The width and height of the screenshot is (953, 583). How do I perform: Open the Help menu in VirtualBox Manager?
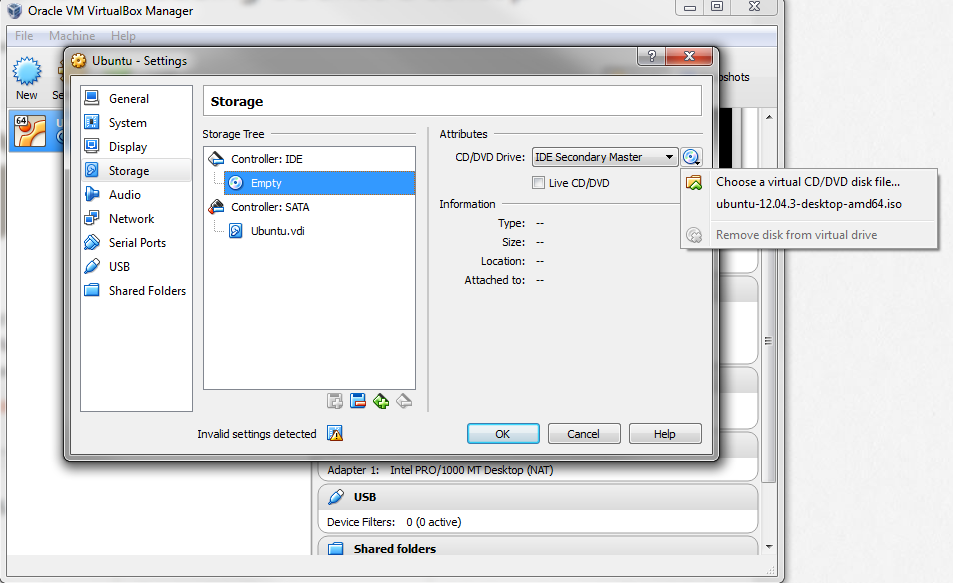point(123,36)
